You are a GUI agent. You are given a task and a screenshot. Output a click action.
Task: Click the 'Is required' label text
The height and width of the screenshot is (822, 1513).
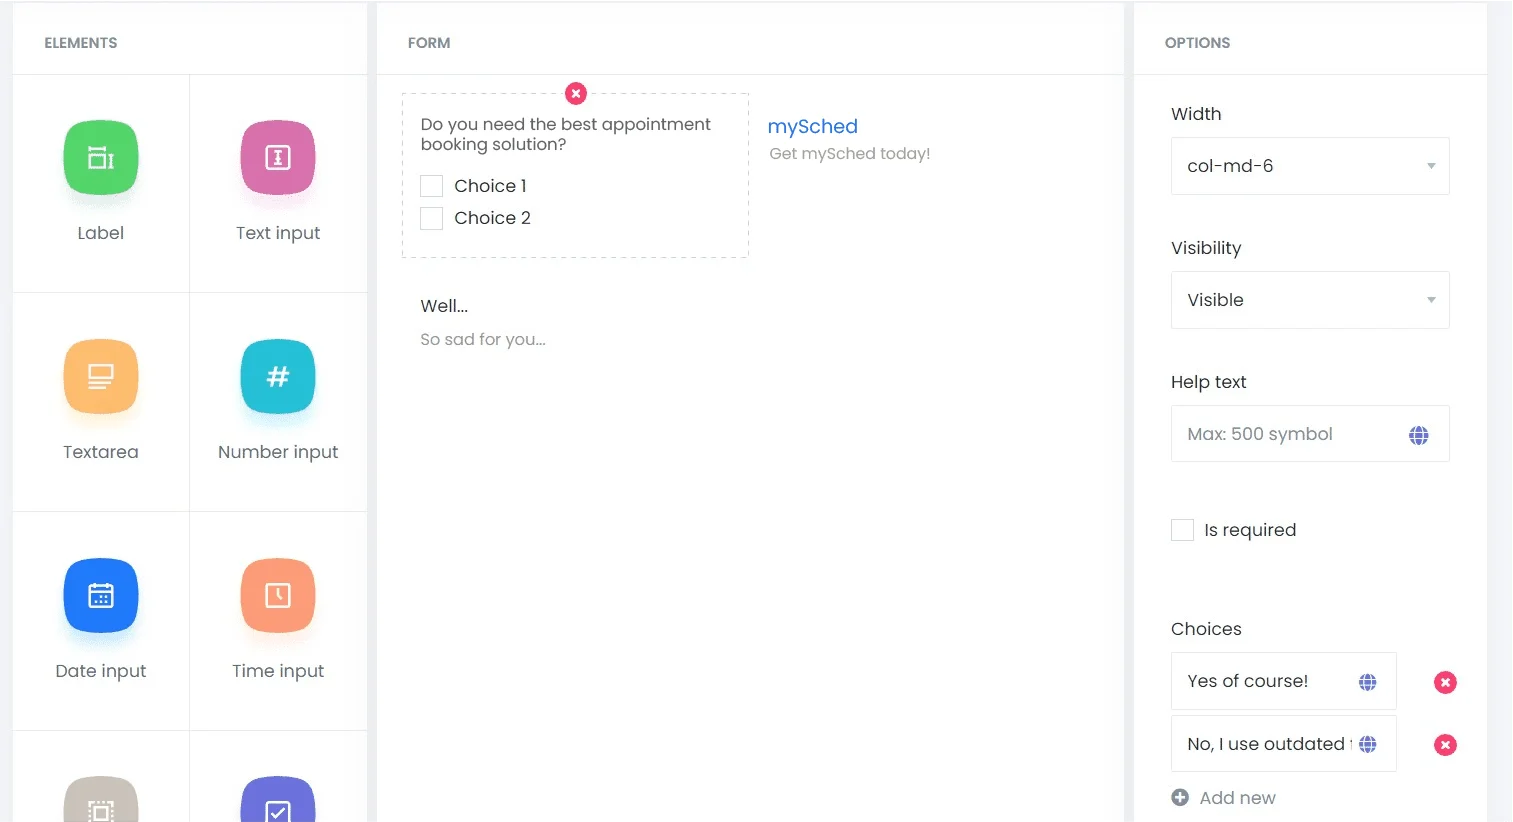(1250, 530)
